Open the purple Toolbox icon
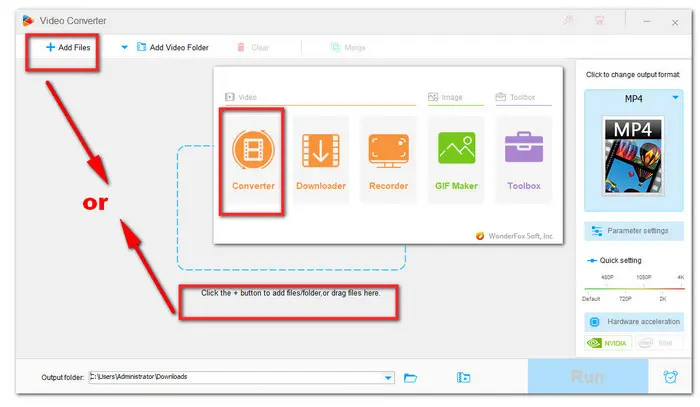Viewport: 700px width, 407px height. pos(523,160)
